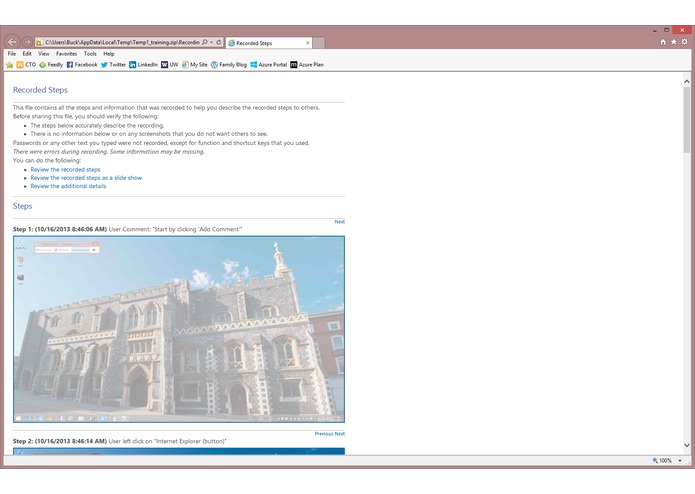695x494 pixels.
Task: Click the forward navigation arrow
Action: pos(27,42)
